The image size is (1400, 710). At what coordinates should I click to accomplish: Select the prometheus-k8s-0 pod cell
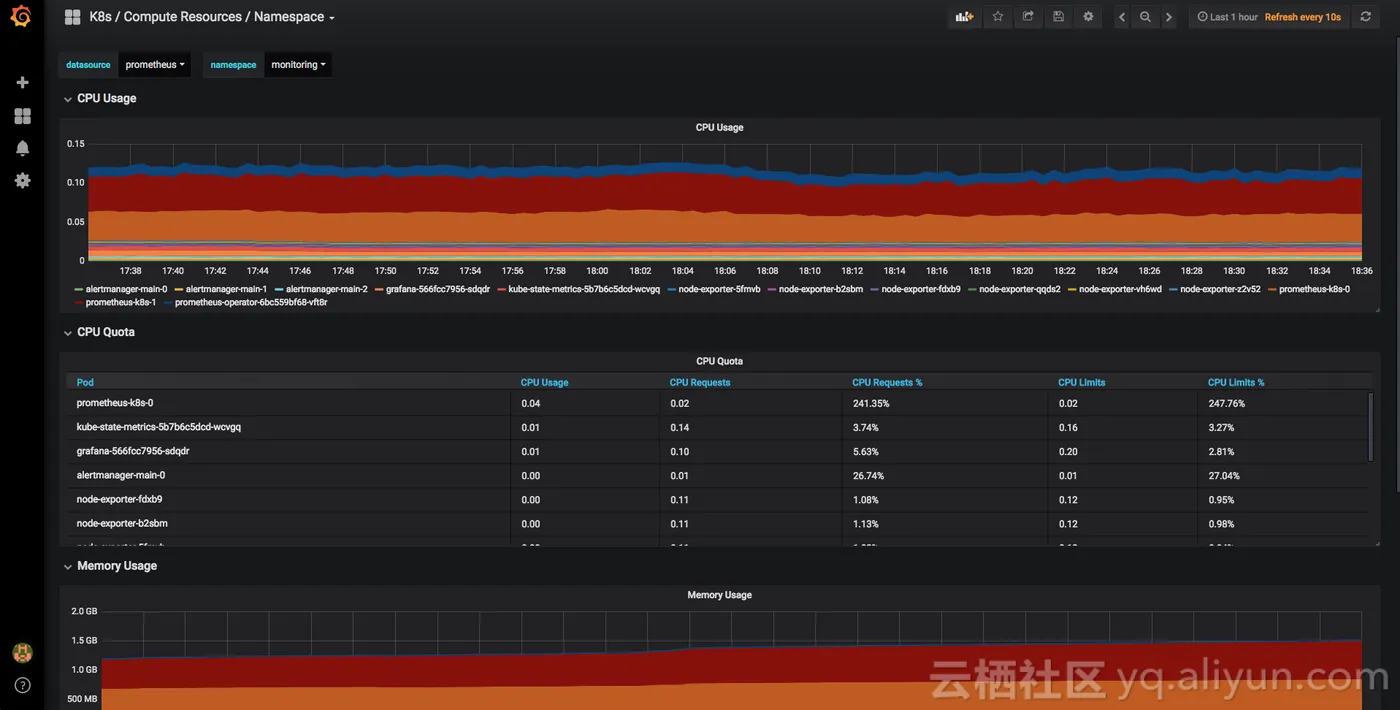click(289, 403)
